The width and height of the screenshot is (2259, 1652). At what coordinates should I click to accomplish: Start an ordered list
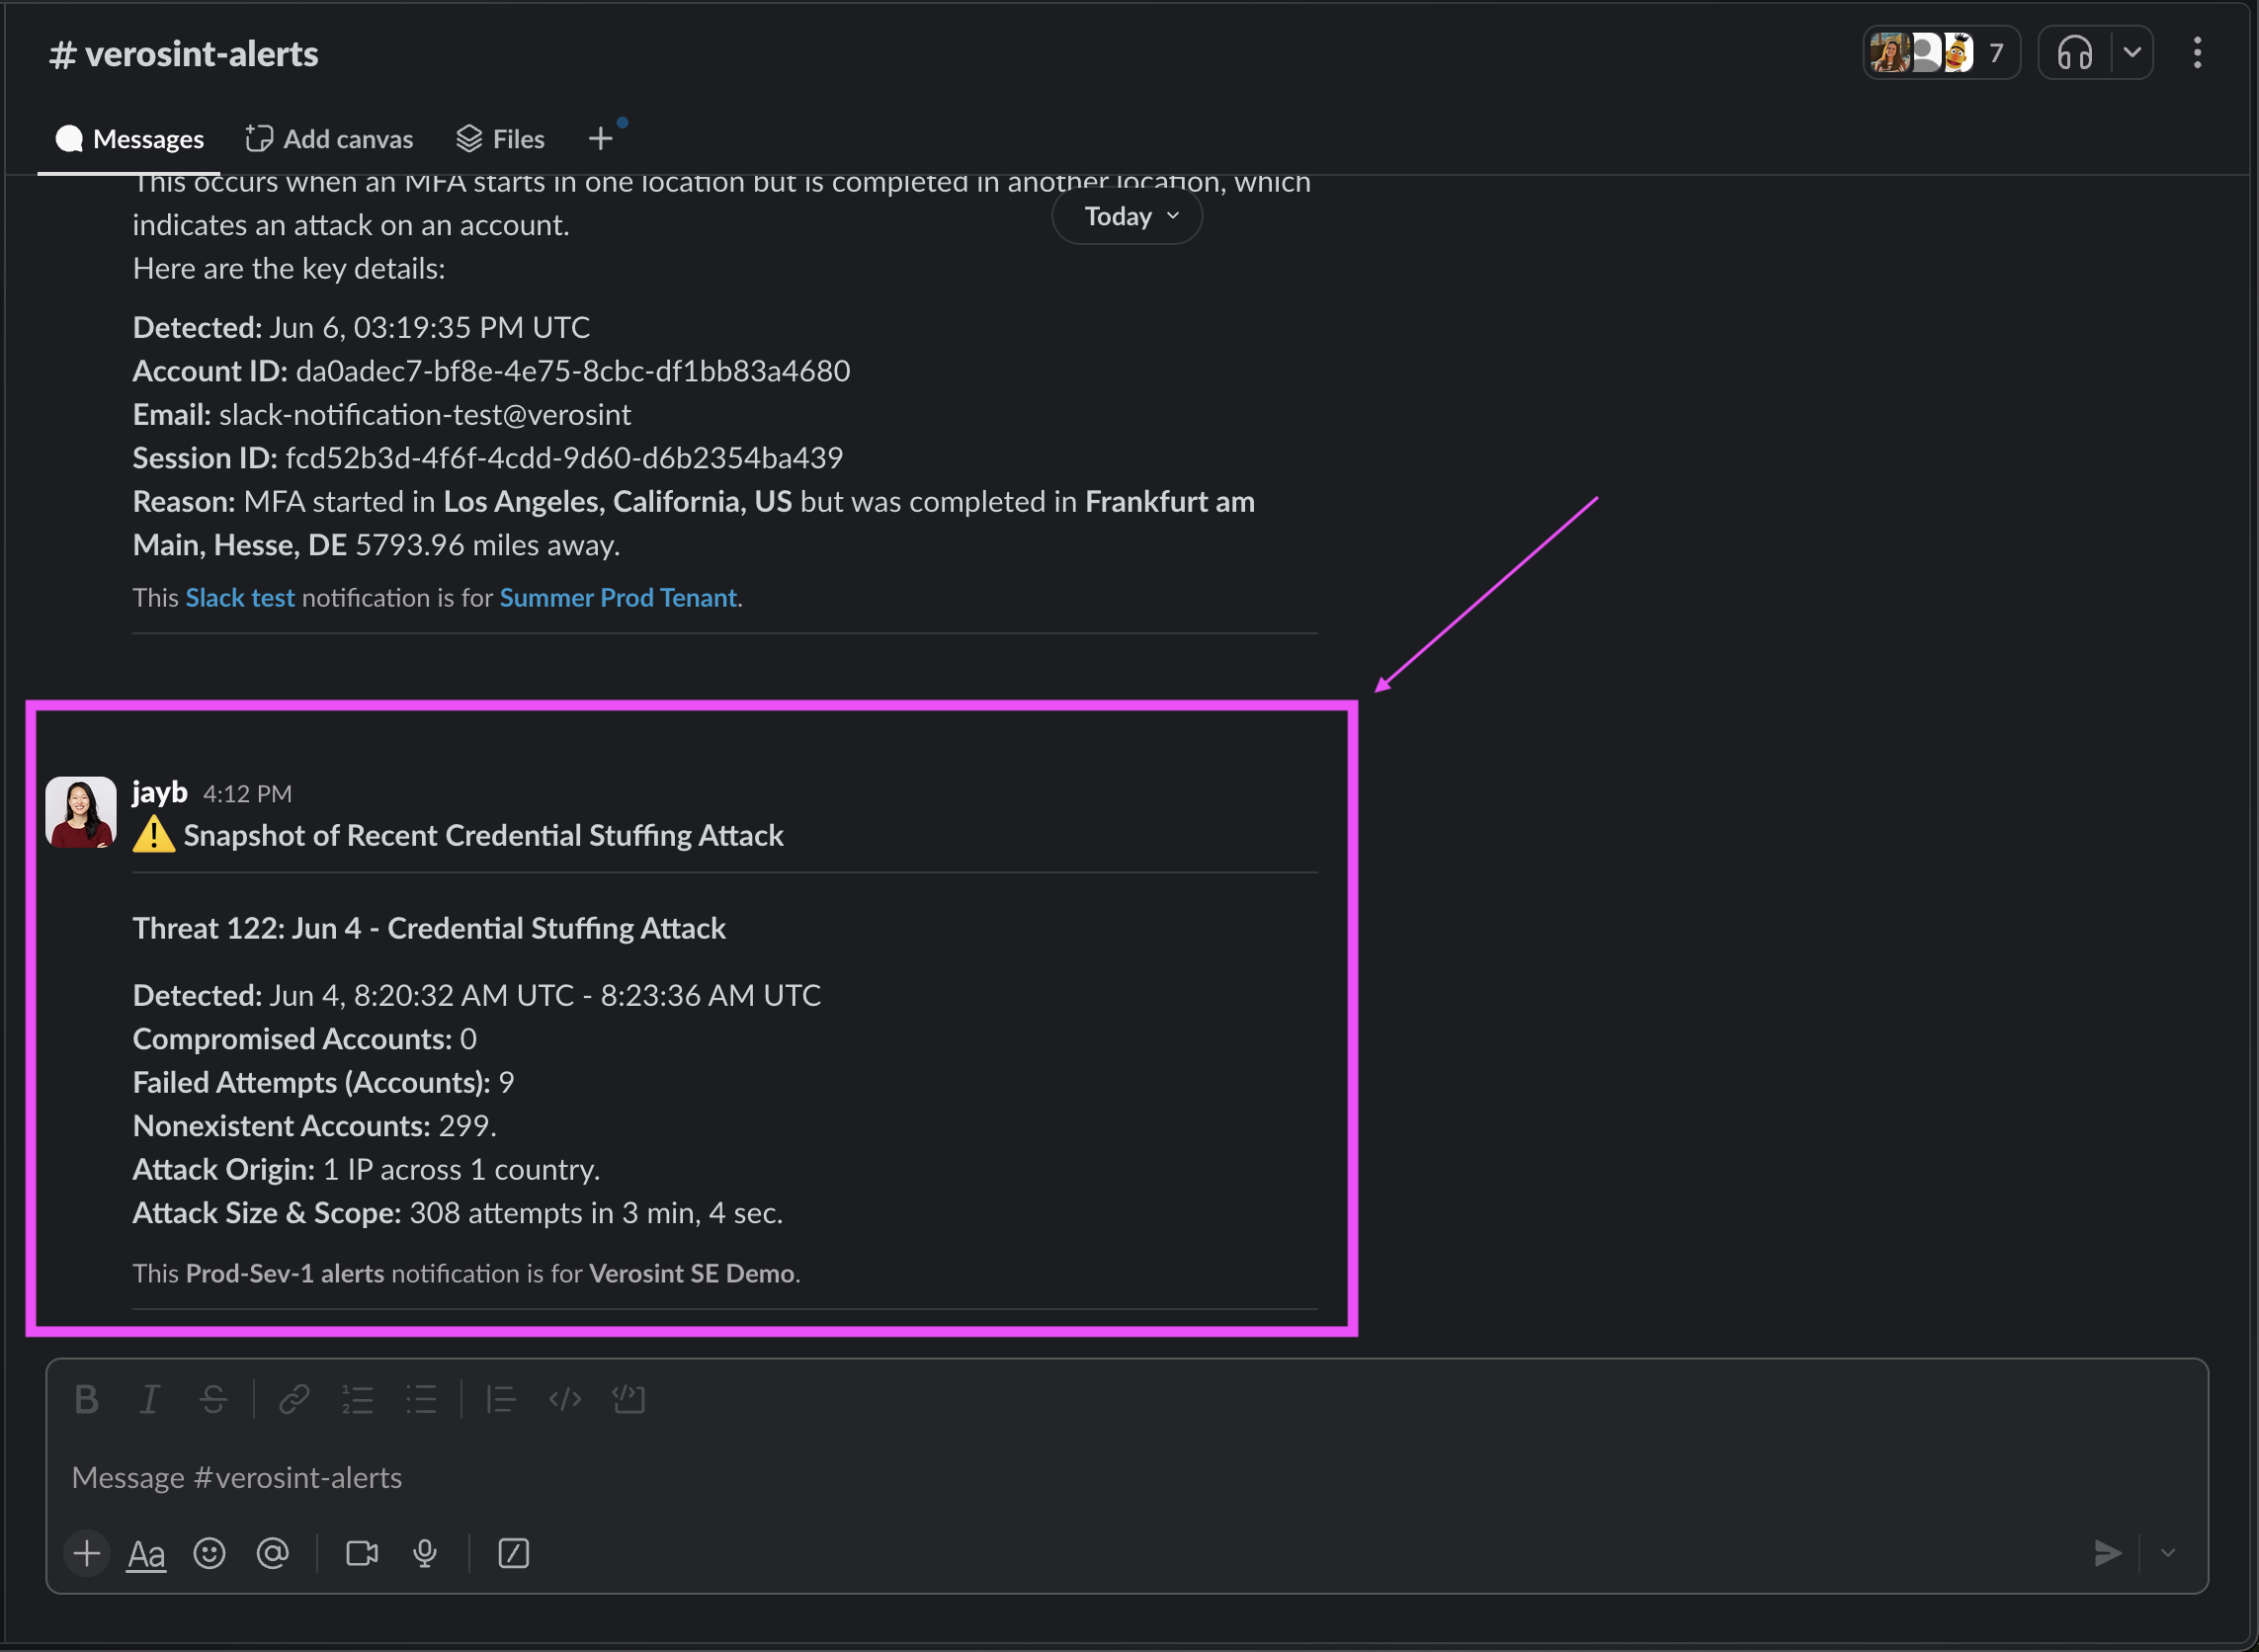[357, 1399]
